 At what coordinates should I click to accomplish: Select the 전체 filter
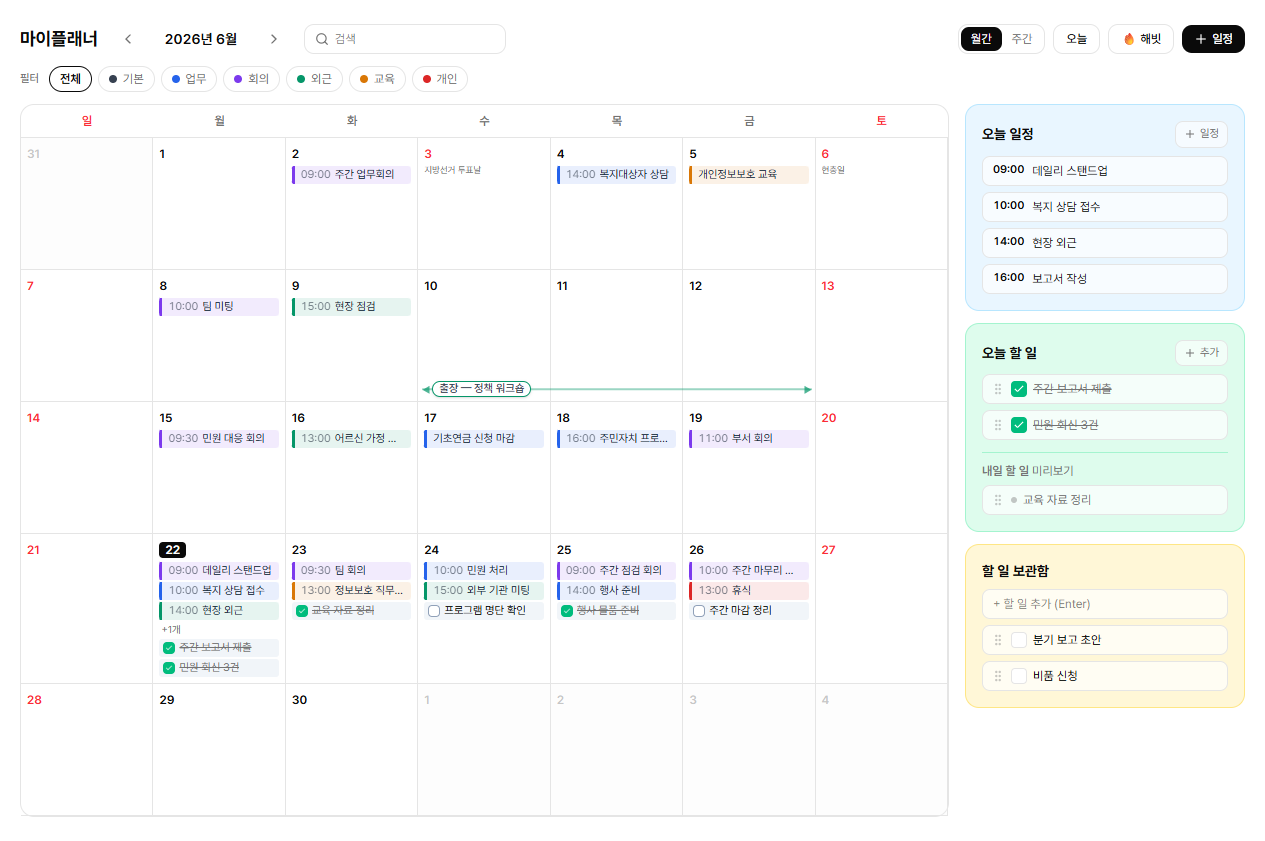point(70,79)
